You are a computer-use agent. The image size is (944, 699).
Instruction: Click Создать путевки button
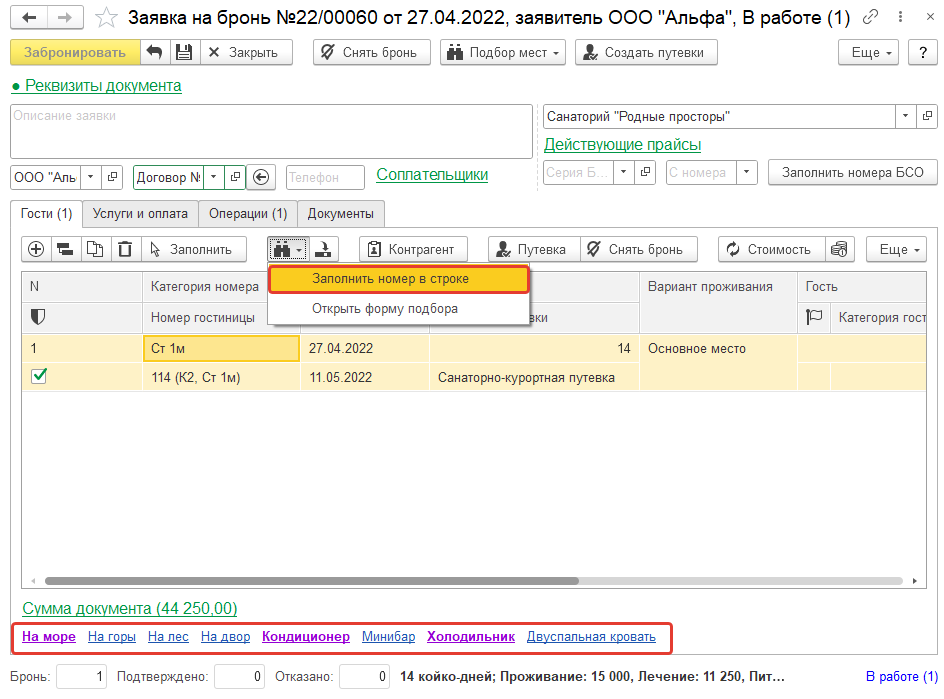click(647, 52)
